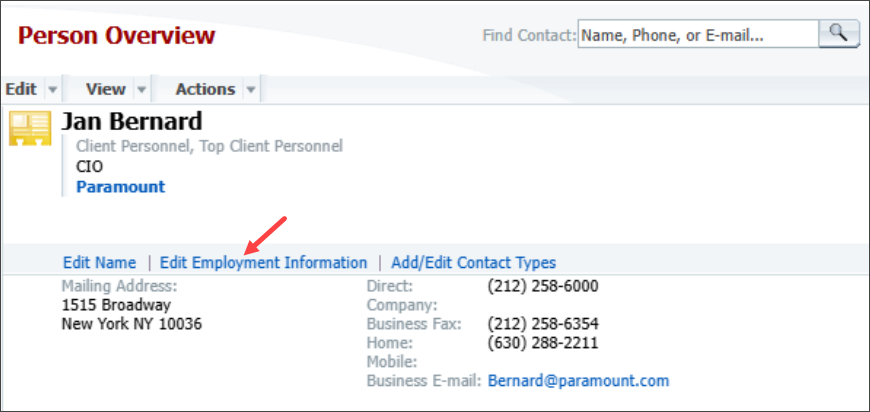This screenshot has width=870, height=412.
Task: Select the Business Fax number
Action: pos(543,324)
